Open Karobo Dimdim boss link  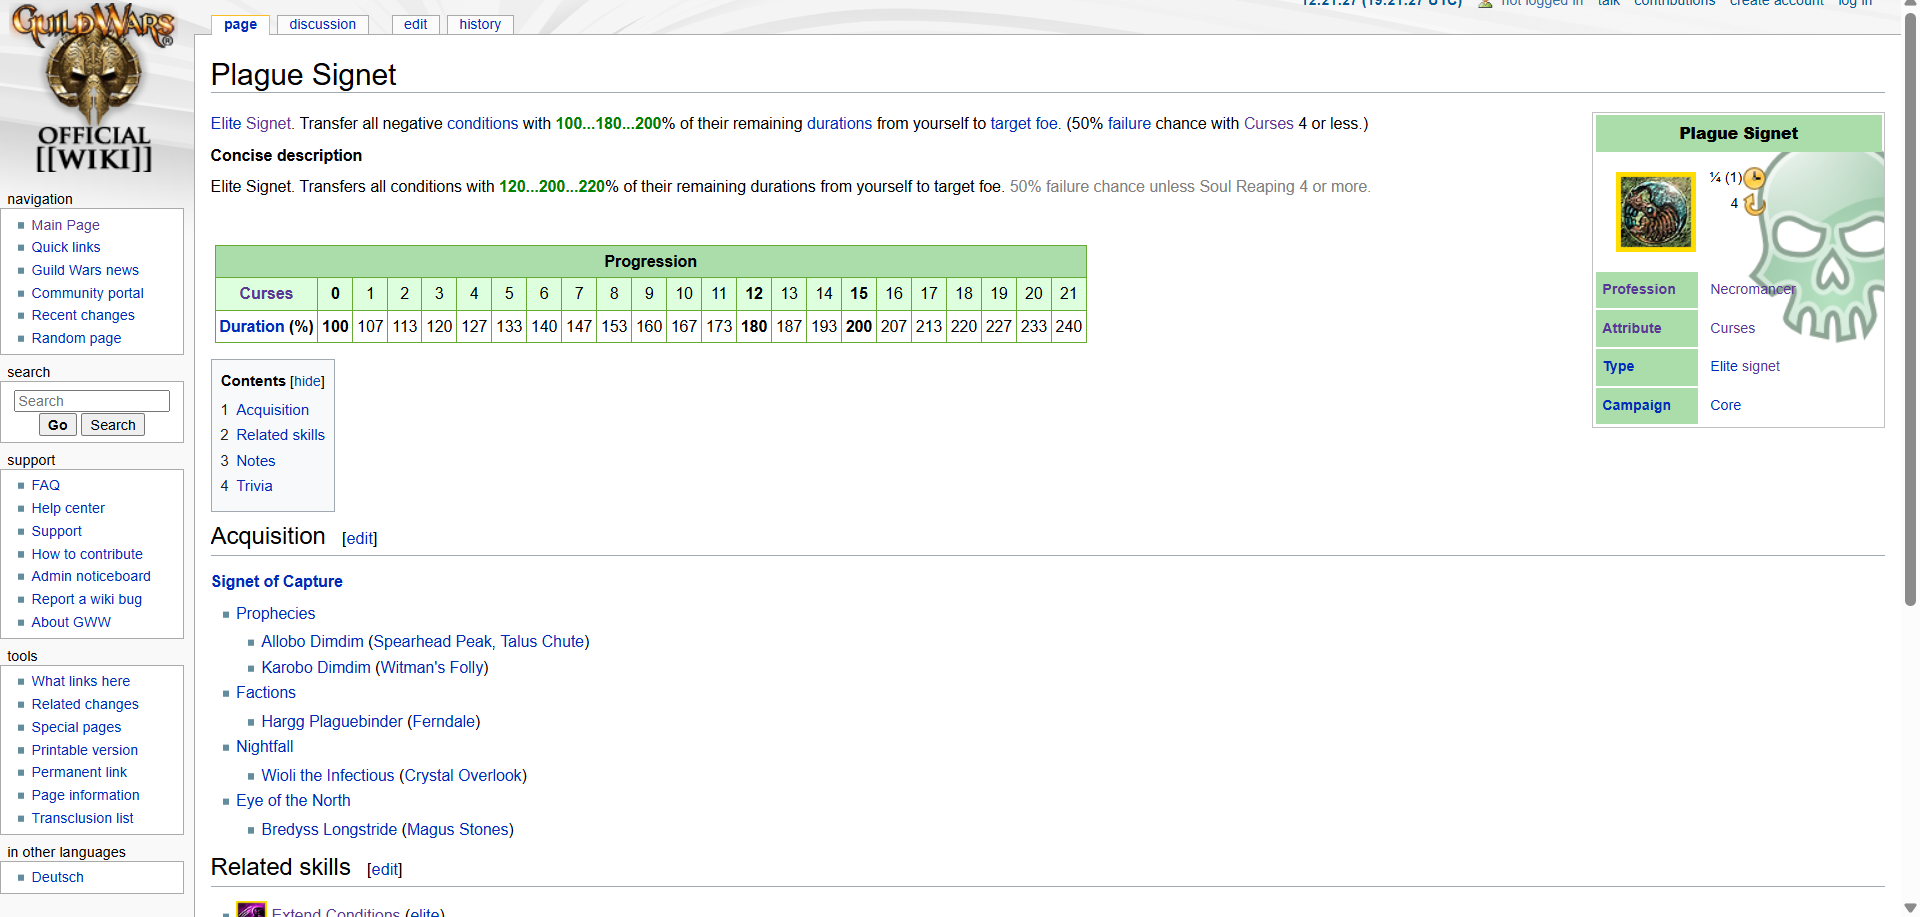click(x=316, y=667)
